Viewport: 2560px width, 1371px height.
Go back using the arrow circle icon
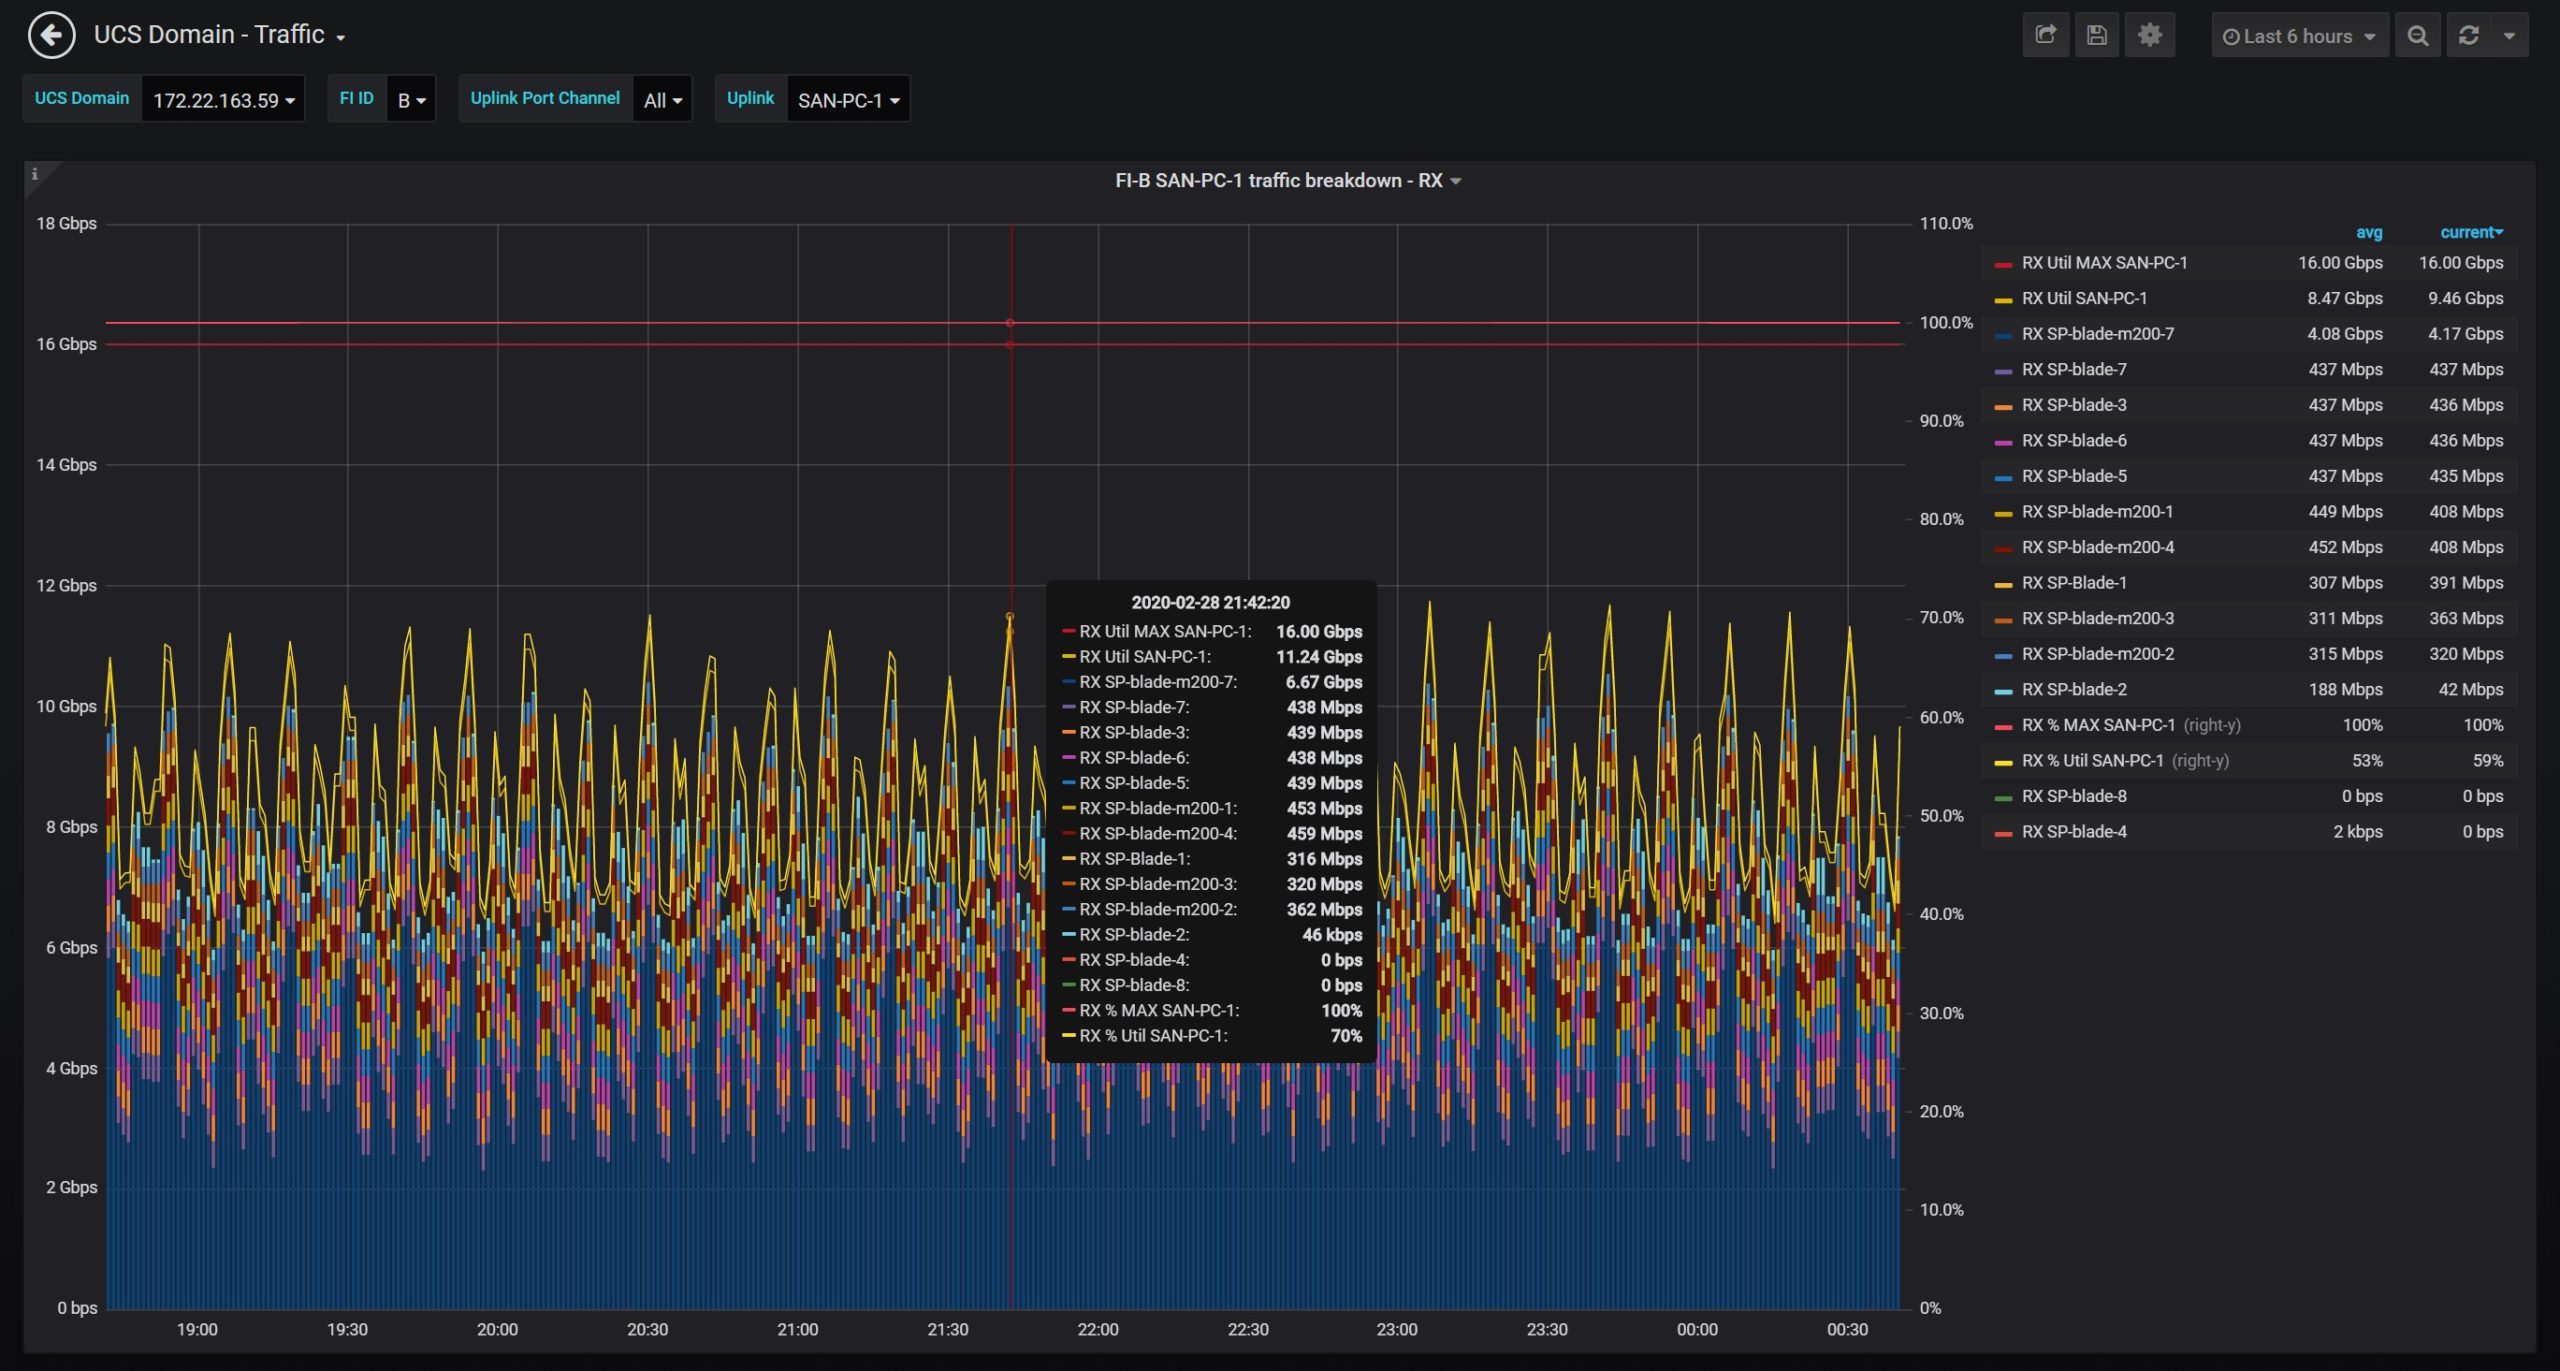51,36
